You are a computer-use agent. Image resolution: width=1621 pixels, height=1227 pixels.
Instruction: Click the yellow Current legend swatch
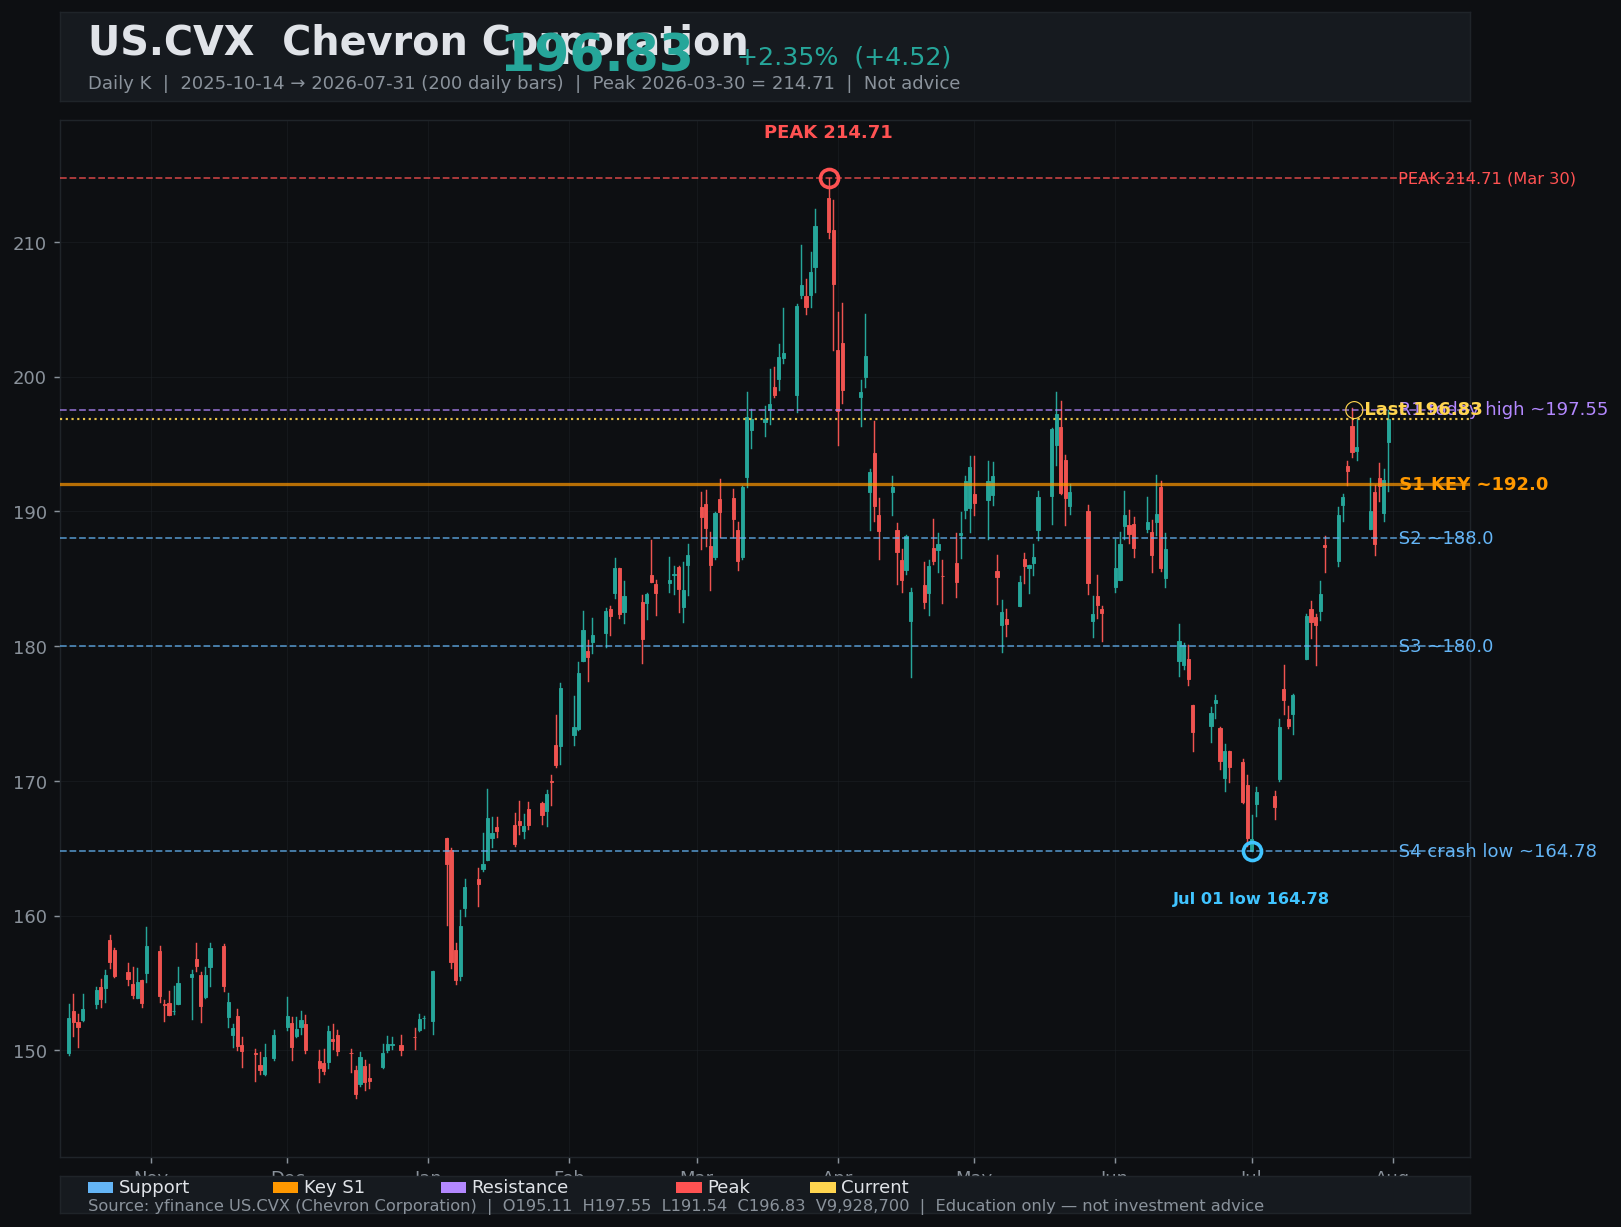tap(822, 1187)
